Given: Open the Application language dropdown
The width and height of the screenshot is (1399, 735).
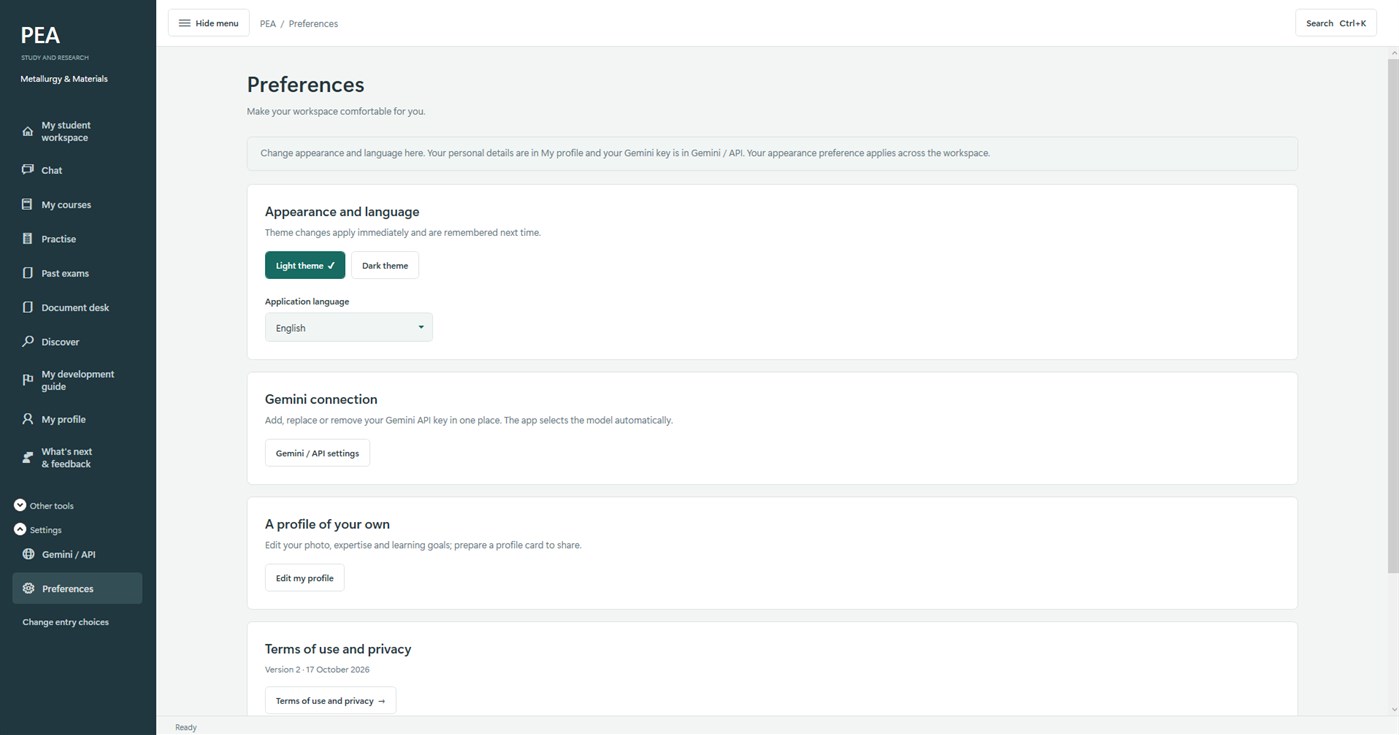Looking at the screenshot, I should point(349,327).
